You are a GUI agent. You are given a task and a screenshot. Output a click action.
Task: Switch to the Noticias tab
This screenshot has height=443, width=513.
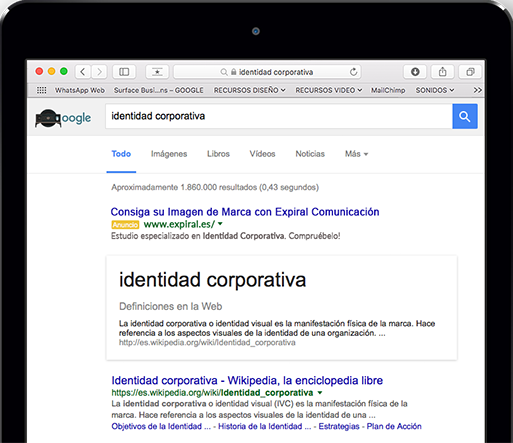(x=310, y=154)
